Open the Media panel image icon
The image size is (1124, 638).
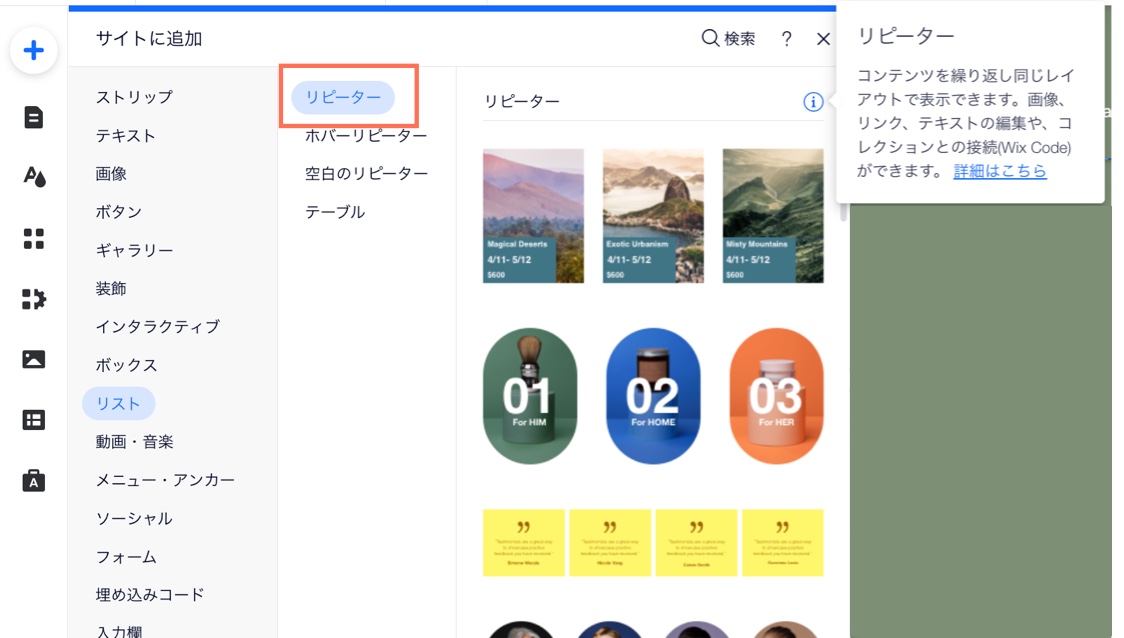[32, 358]
